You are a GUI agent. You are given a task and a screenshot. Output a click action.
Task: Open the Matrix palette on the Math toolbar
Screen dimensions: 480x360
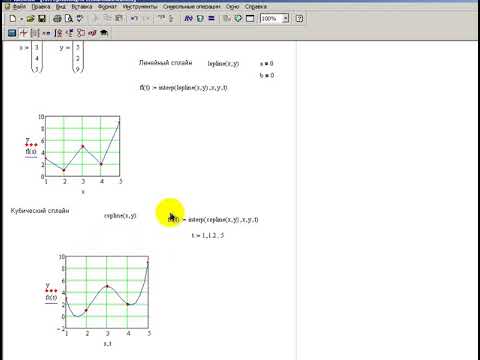(35, 33)
